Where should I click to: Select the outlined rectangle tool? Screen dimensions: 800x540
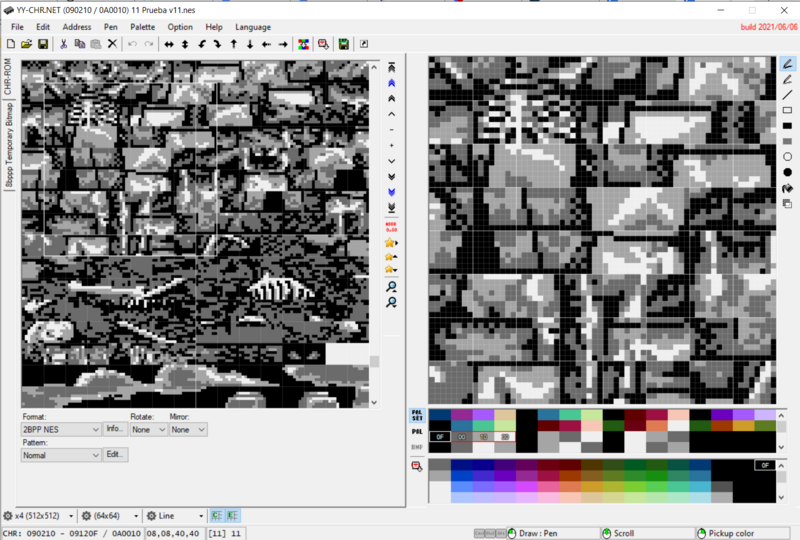tap(787, 110)
